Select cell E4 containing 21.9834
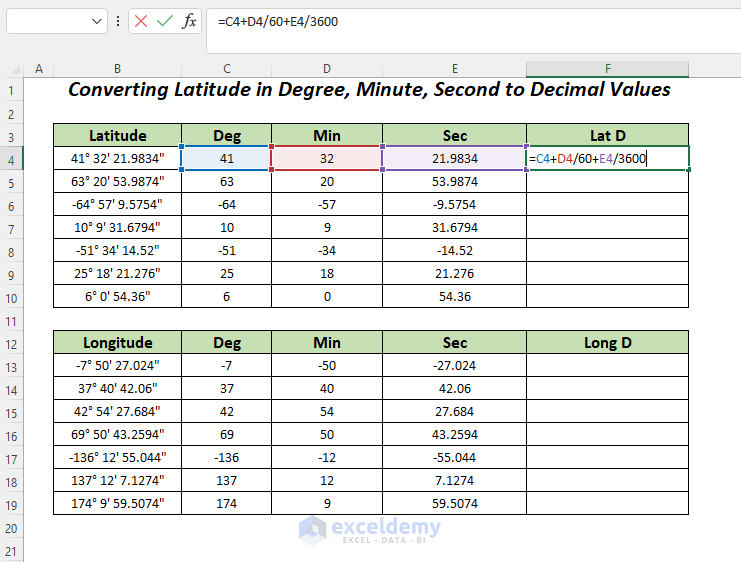The image size is (741, 562). tap(454, 158)
